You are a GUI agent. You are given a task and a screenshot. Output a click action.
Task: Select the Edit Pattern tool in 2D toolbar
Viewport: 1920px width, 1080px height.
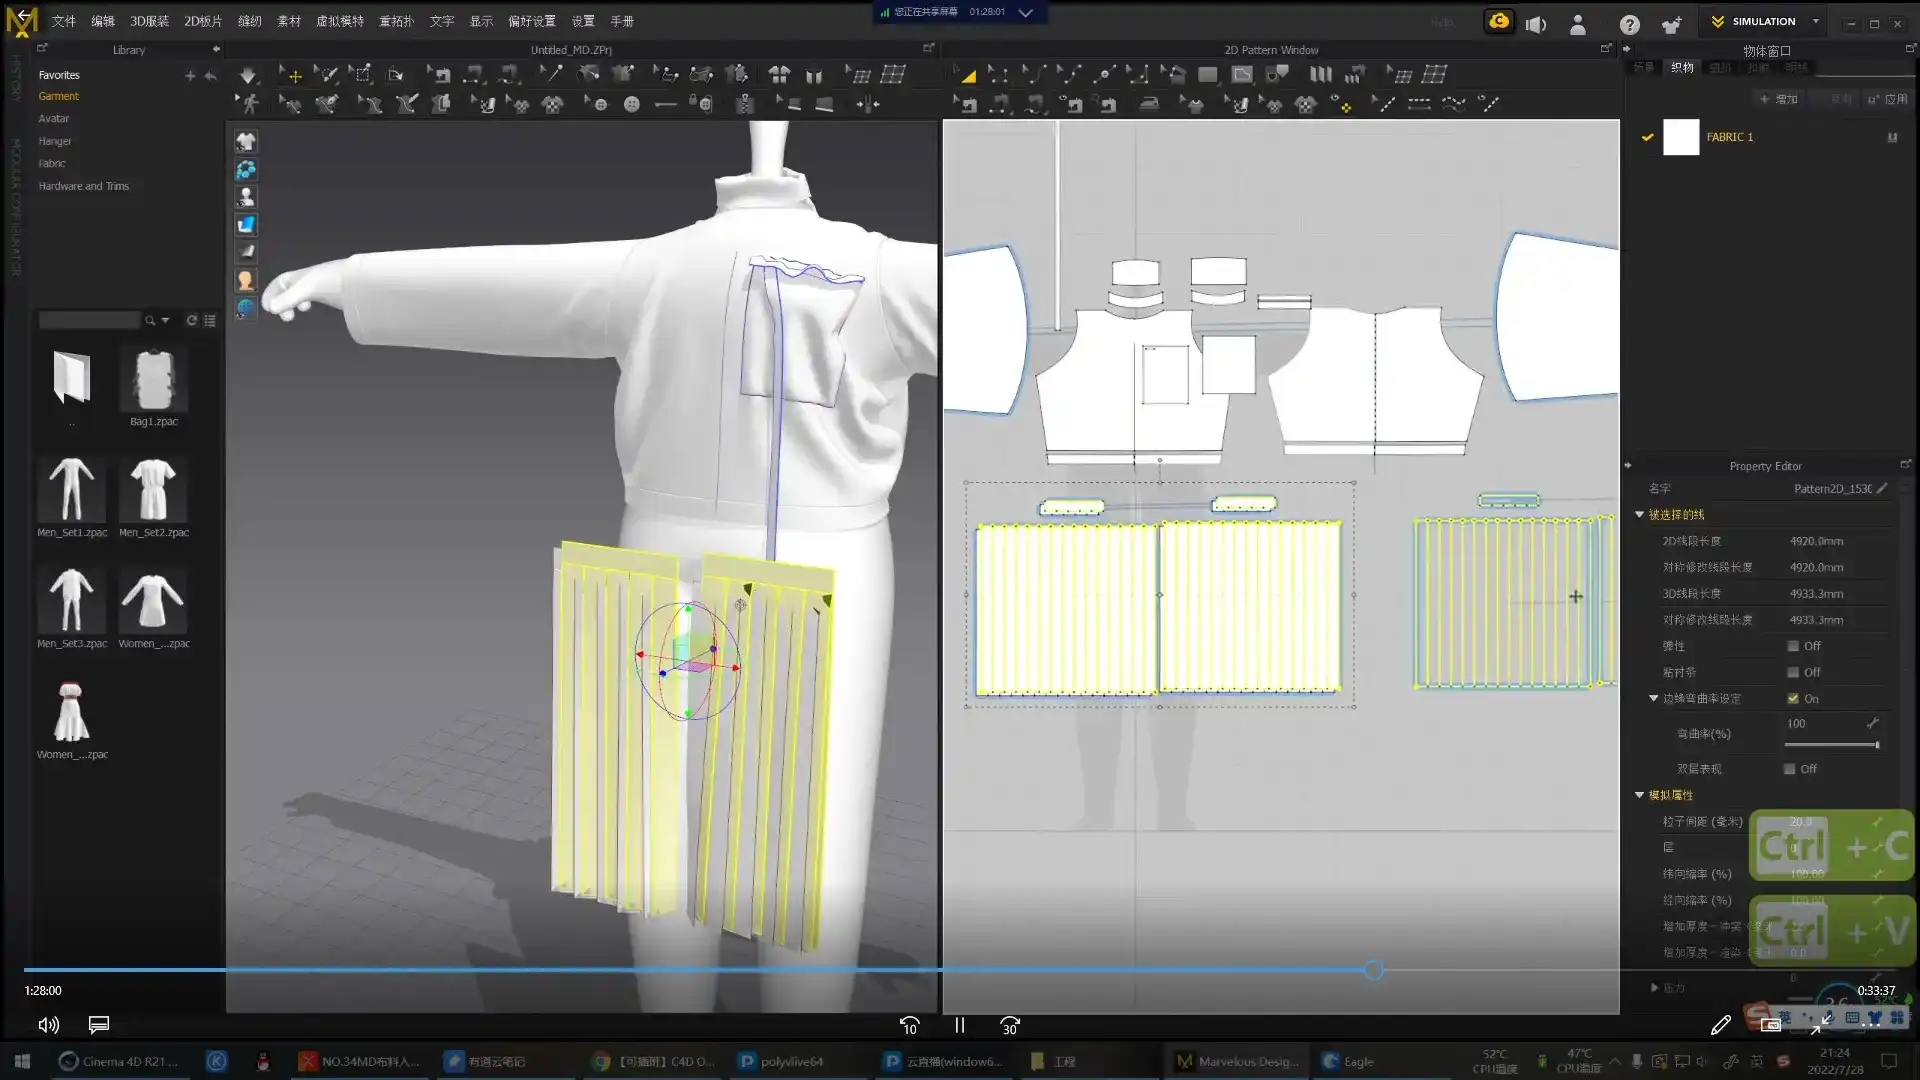point(997,75)
